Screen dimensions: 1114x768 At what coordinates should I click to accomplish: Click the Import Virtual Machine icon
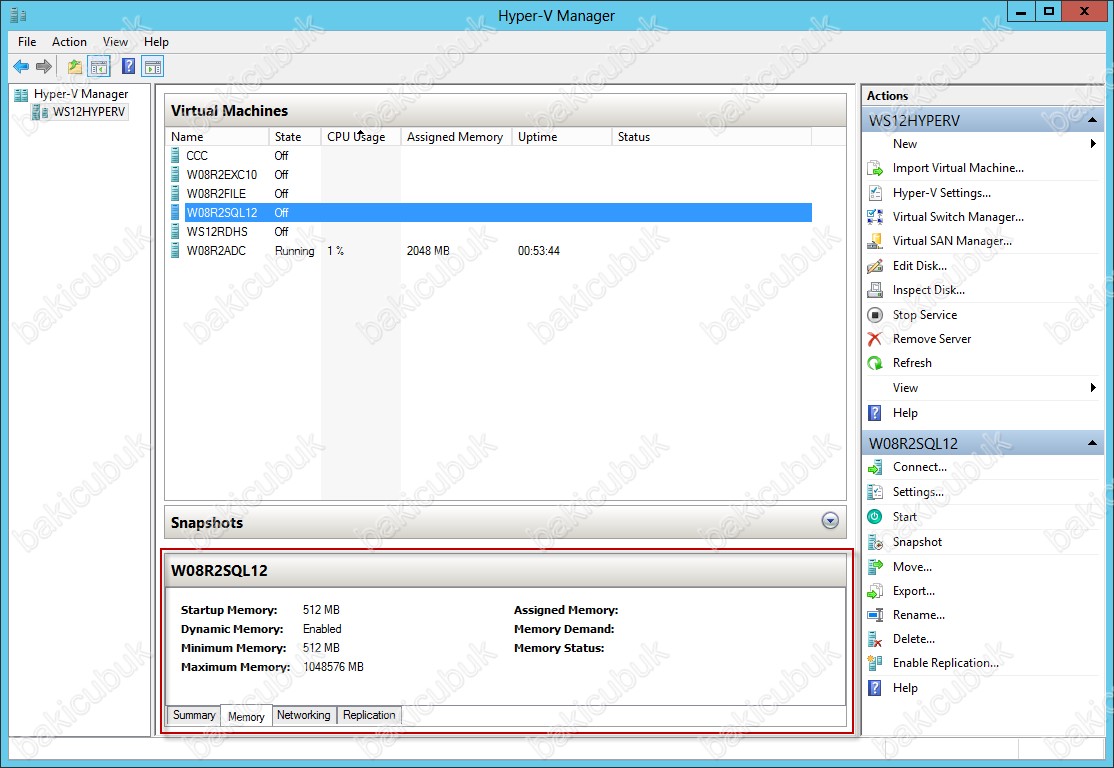click(875, 168)
